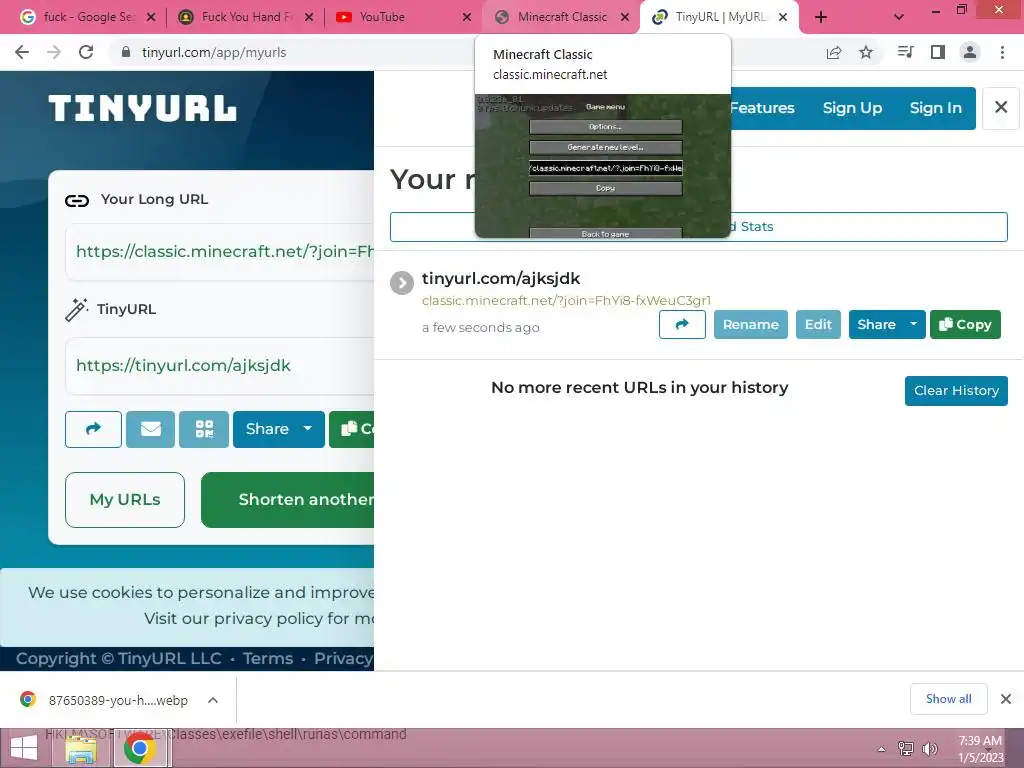Click the TinyURL logo
This screenshot has width=1024, height=768.
point(142,108)
